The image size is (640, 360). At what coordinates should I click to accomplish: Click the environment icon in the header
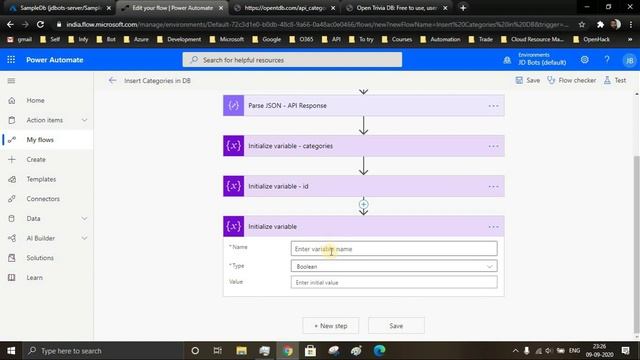pos(507,60)
